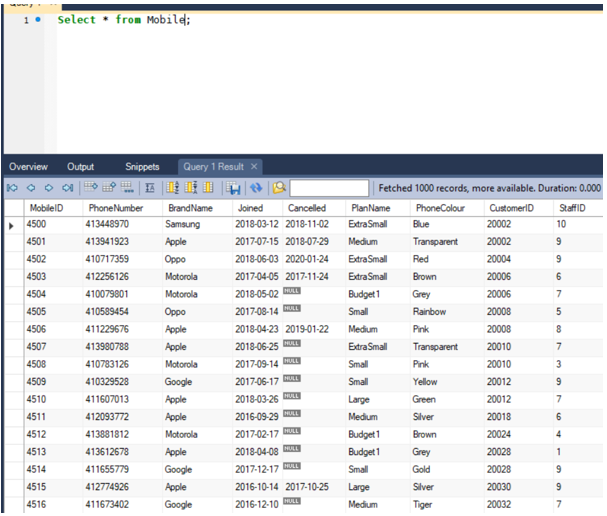Click the insert new row icon
Viewport: 607px width, 516px height.
click(109, 187)
